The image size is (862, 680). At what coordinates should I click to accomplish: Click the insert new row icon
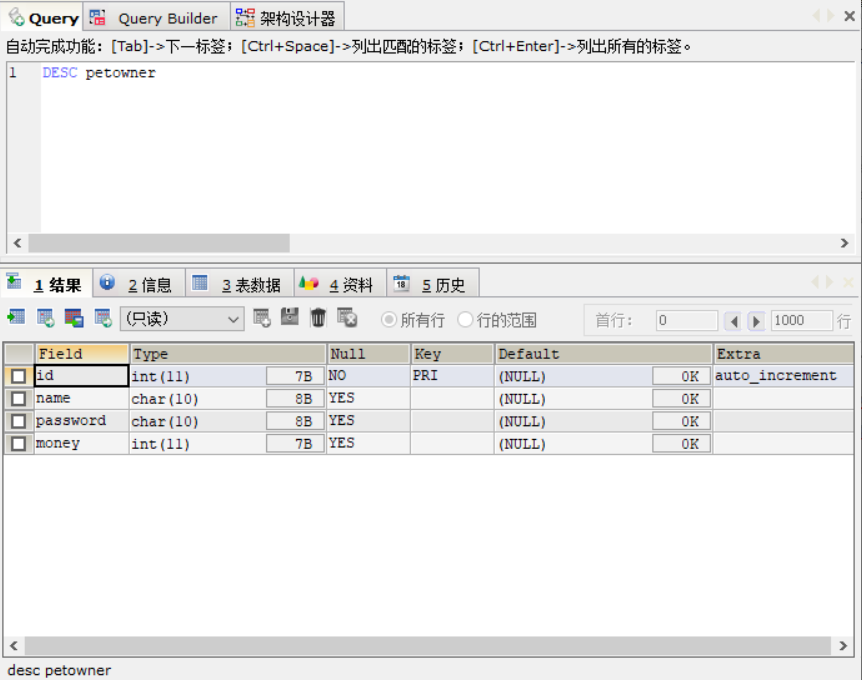click(262, 318)
